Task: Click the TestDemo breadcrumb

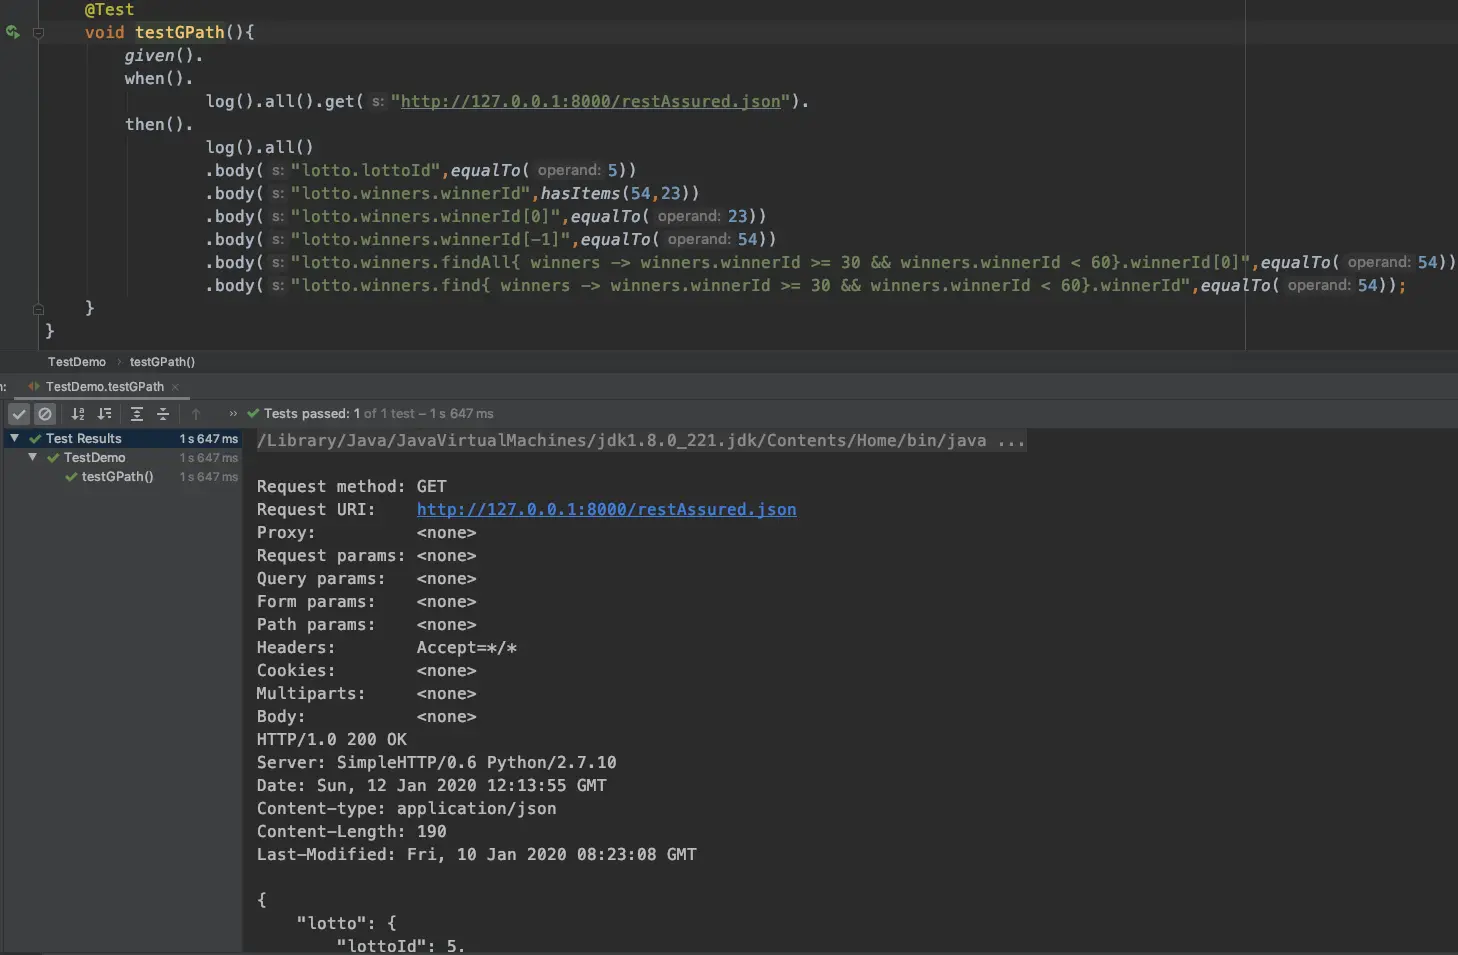Action: [77, 362]
